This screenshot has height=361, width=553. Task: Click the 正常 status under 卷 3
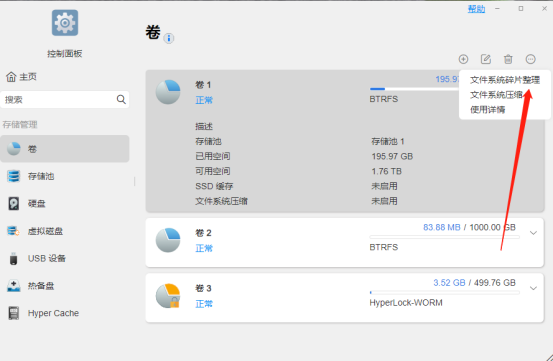point(204,304)
